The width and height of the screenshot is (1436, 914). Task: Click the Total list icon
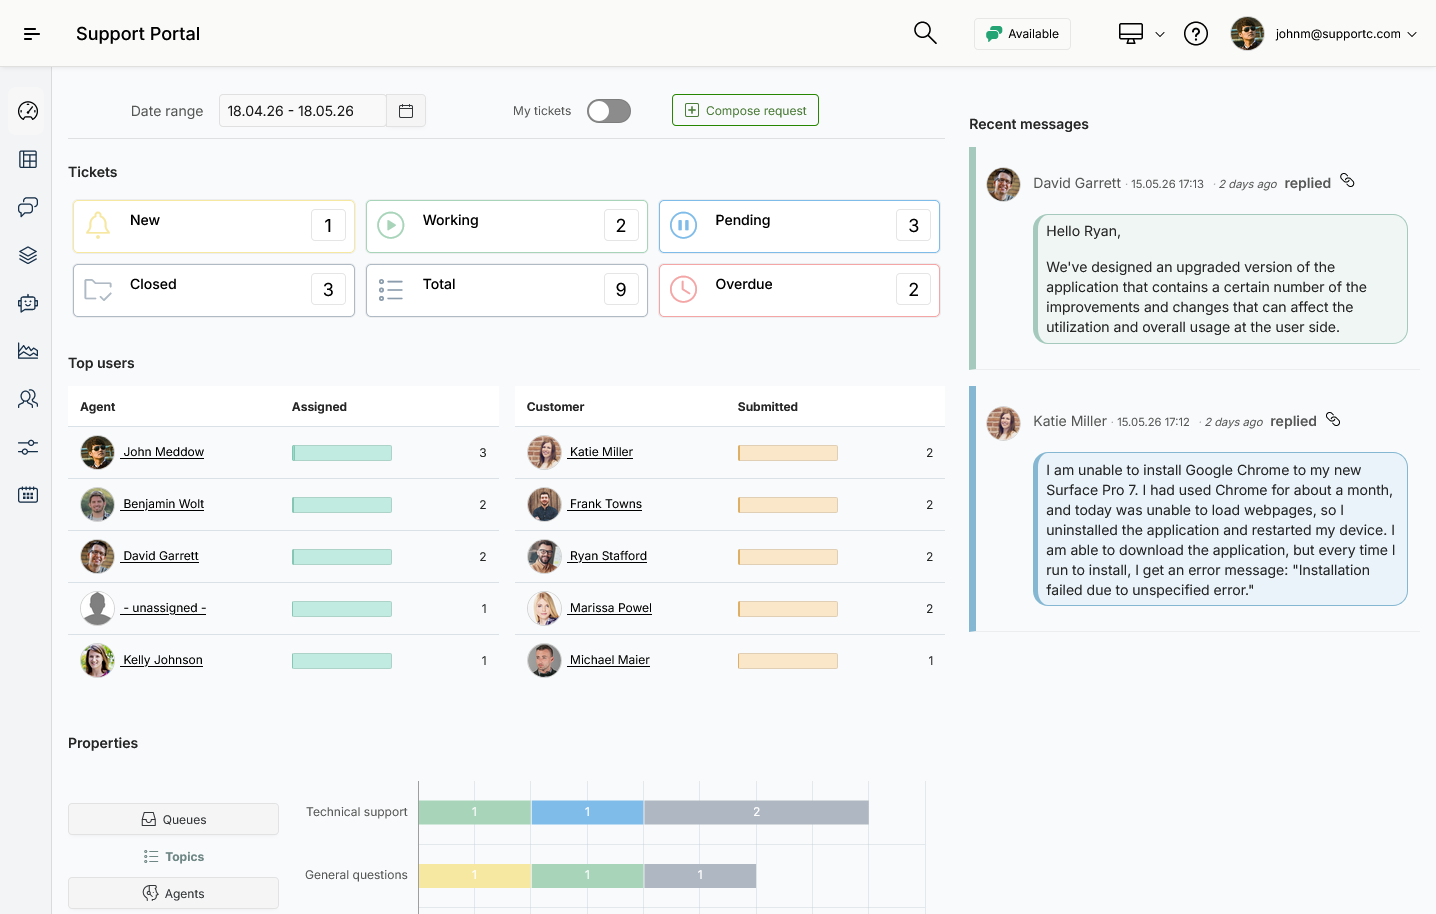(x=391, y=290)
